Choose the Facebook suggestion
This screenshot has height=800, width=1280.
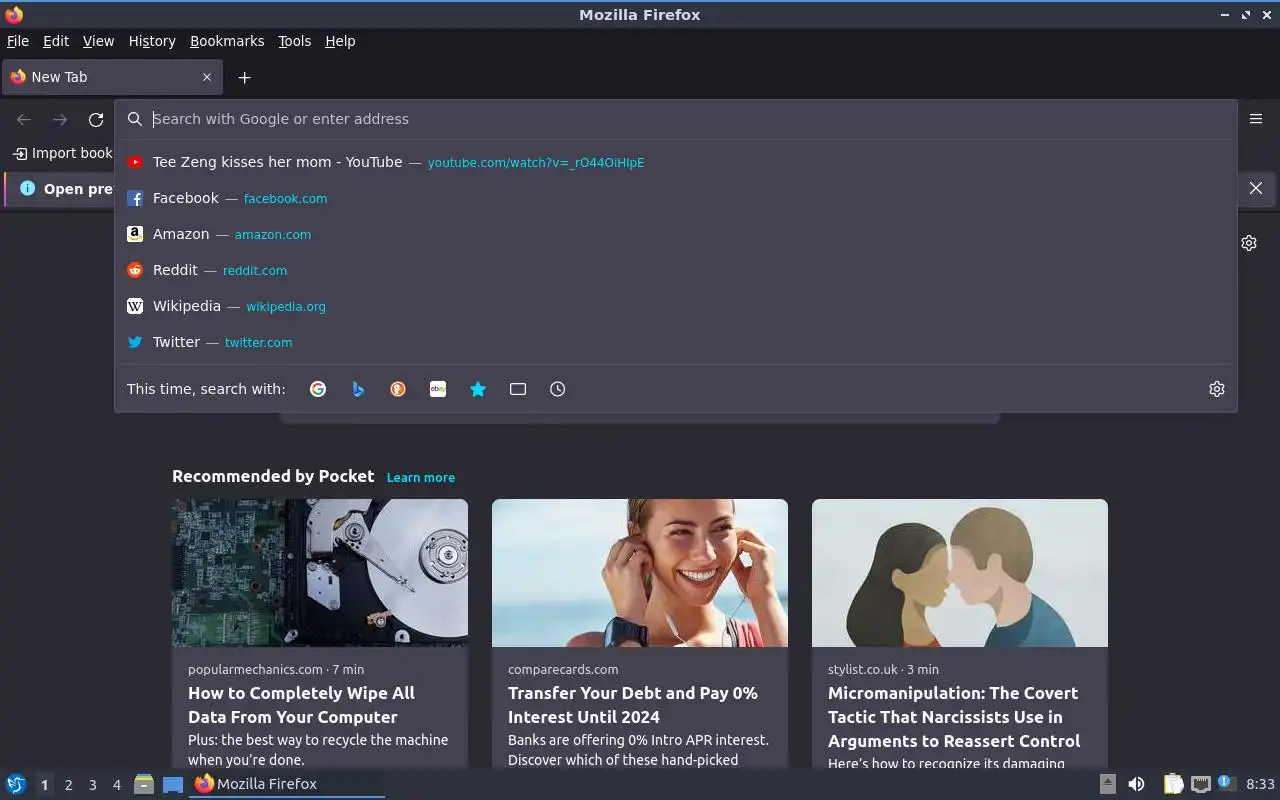click(x=676, y=198)
